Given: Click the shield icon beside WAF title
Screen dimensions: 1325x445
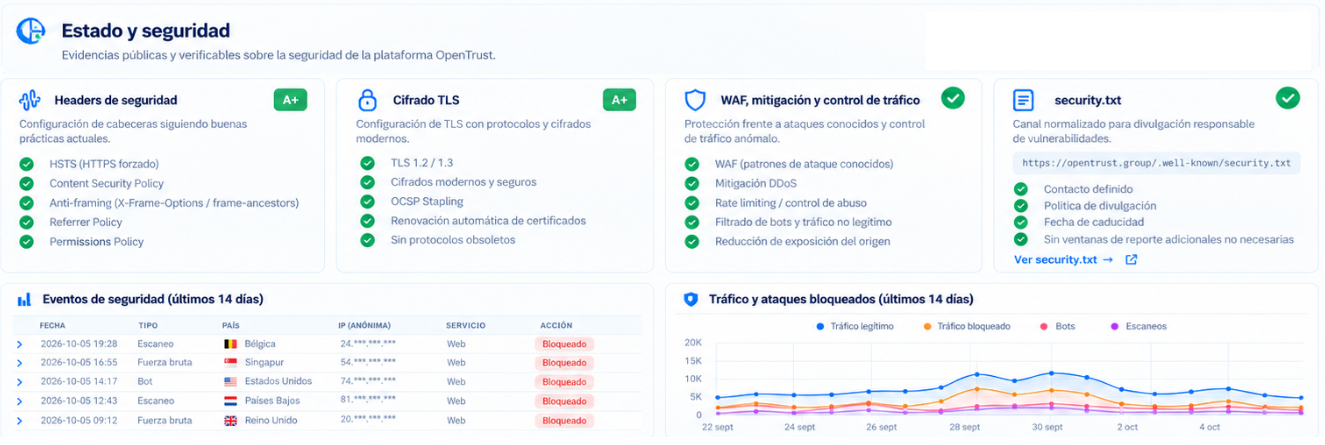Looking at the screenshot, I should (x=695, y=100).
